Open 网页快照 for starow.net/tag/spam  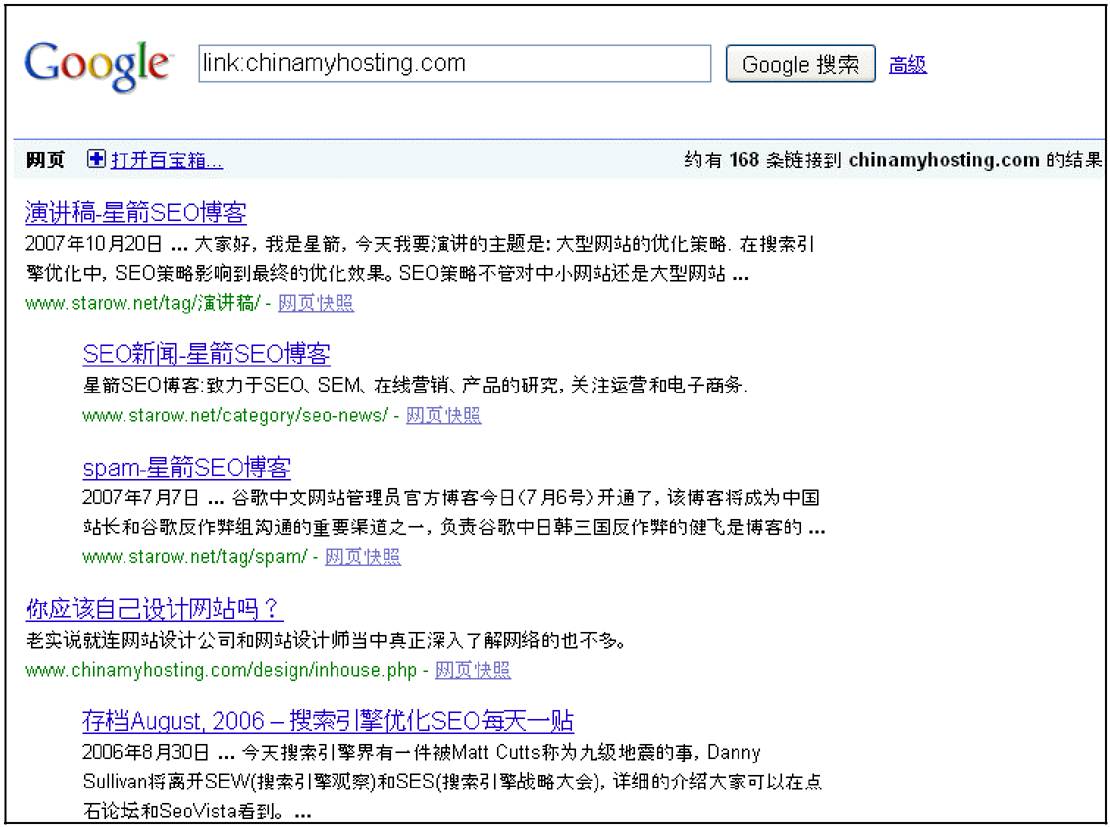click(x=362, y=557)
